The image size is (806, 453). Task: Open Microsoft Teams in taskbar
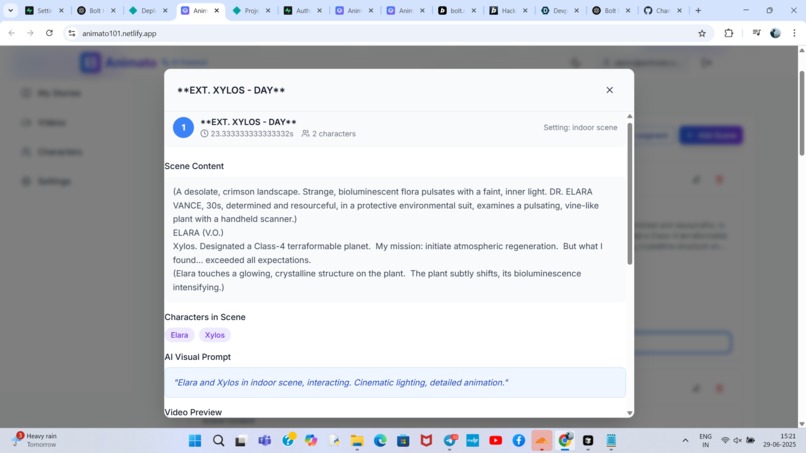tap(264, 441)
